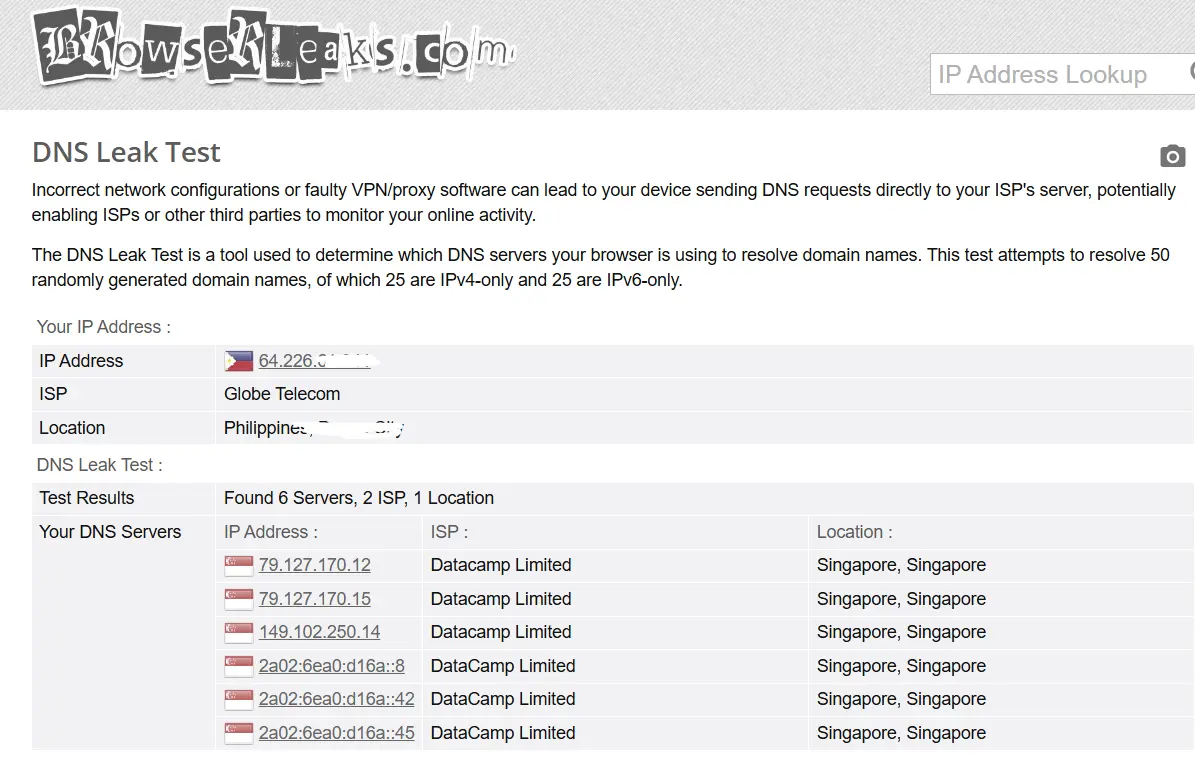Select the Philippines location value
Viewport: 1195px width, 766px height.
(x=313, y=428)
